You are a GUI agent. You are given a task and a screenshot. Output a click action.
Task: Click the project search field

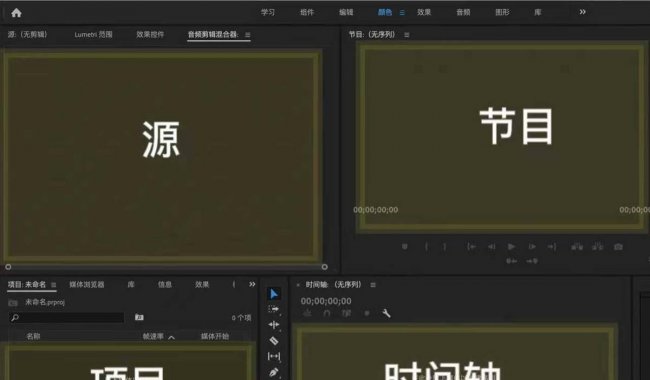point(66,317)
